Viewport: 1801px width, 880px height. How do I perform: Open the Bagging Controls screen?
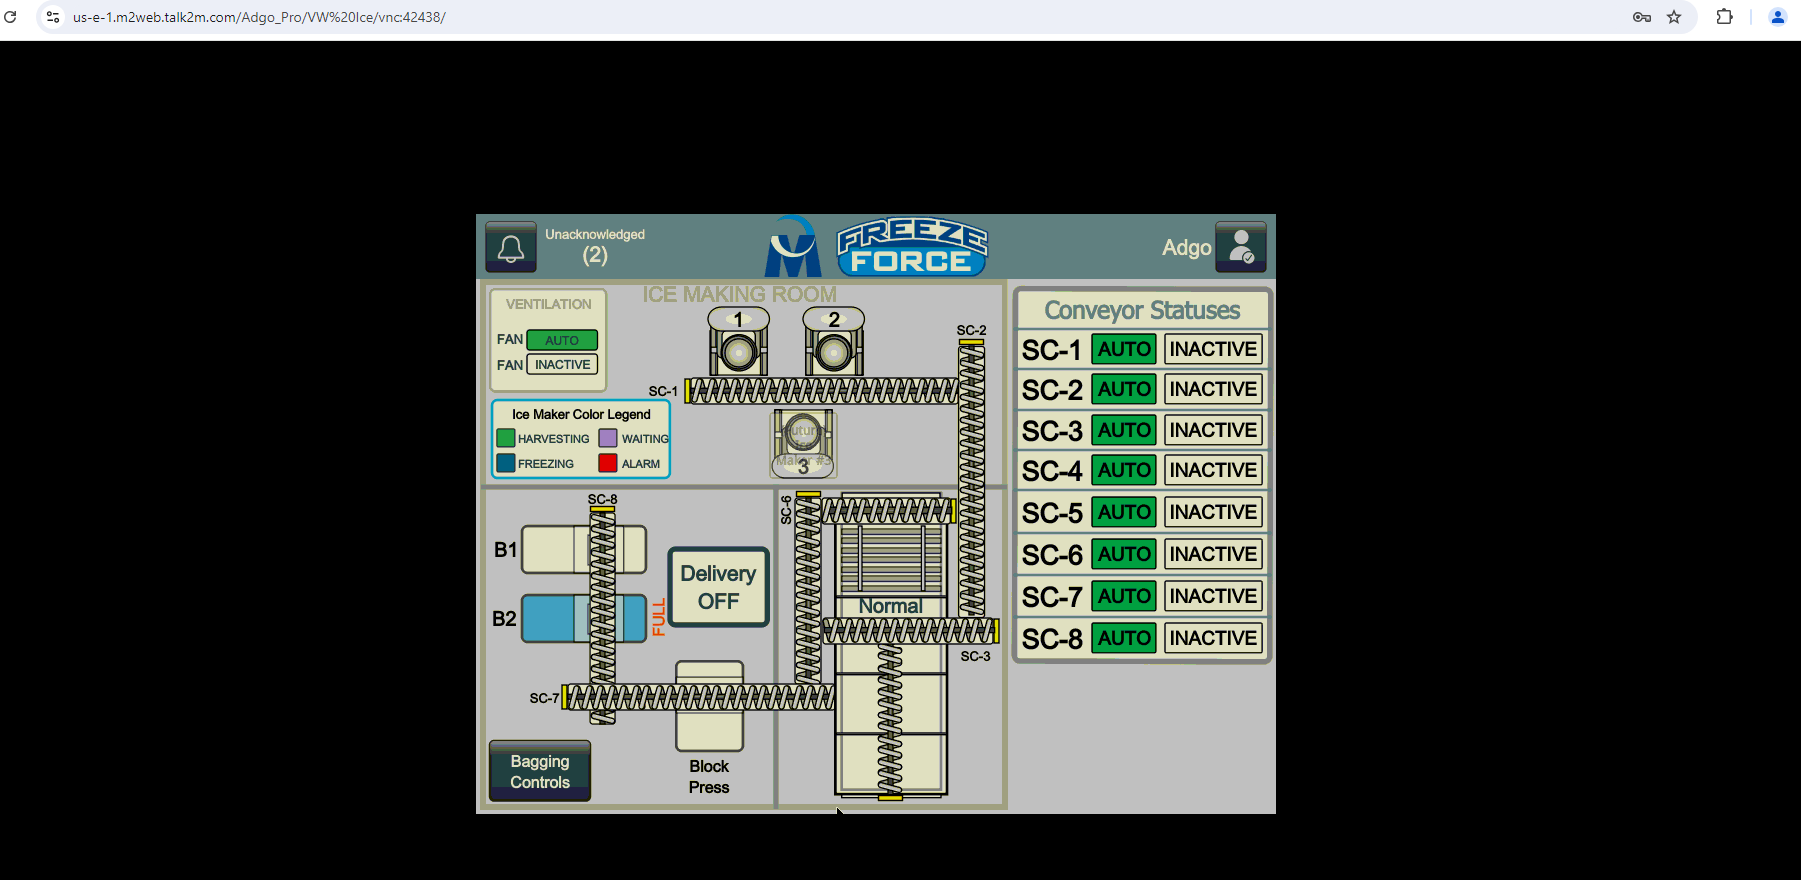click(540, 771)
